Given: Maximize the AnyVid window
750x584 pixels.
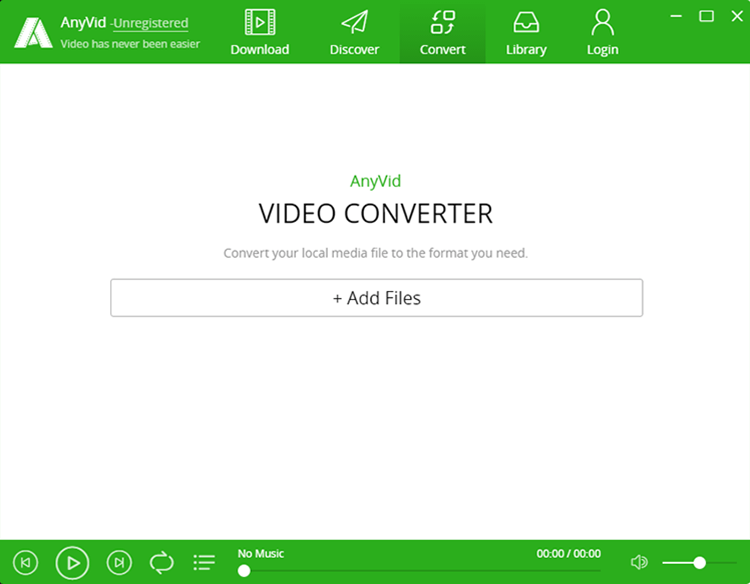Looking at the screenshot, I should [706, 16].
